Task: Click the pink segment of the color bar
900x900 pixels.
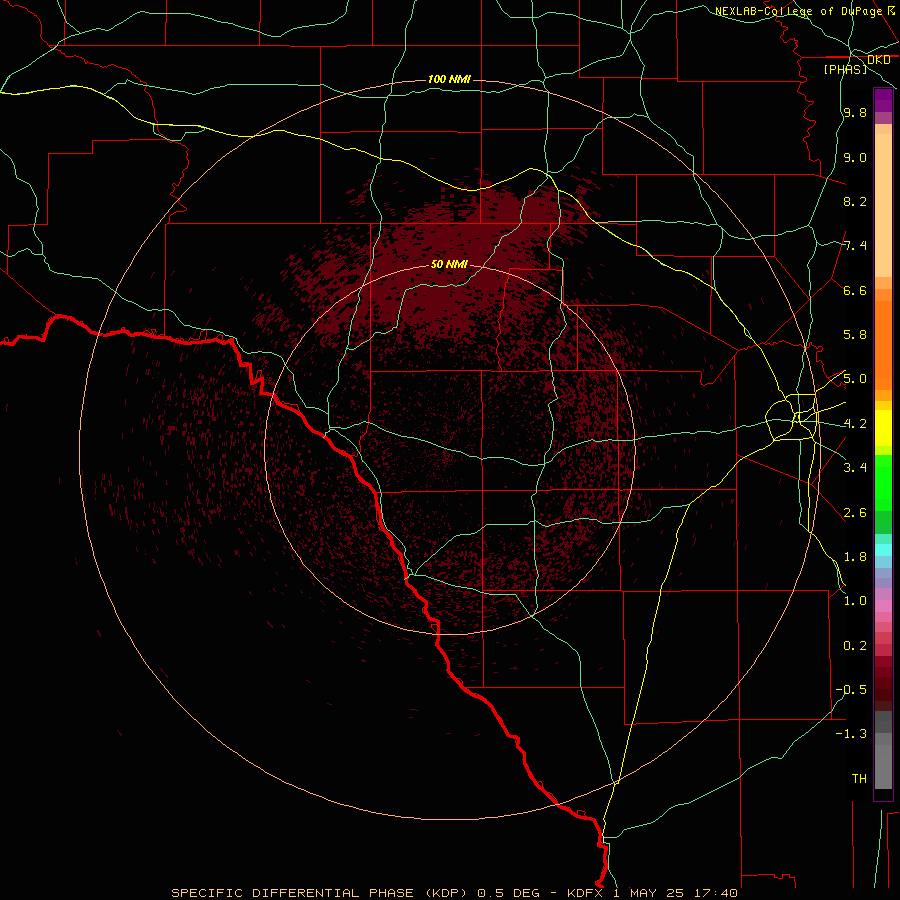Action: coord(883,606)
